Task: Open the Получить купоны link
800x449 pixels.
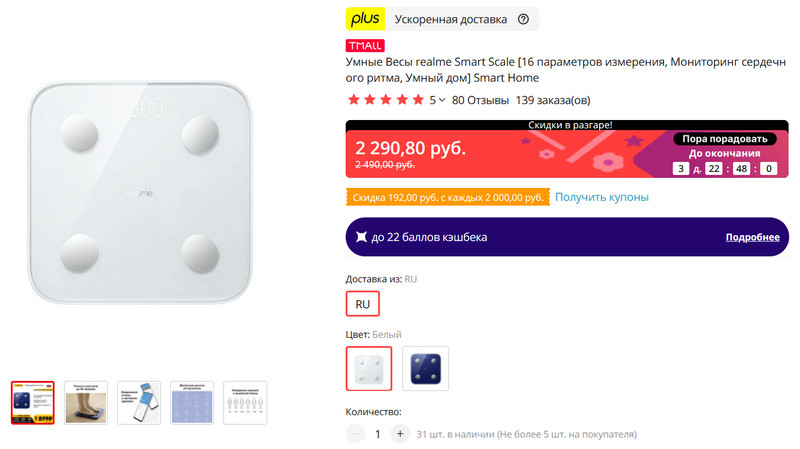Action: coord(602,197)
